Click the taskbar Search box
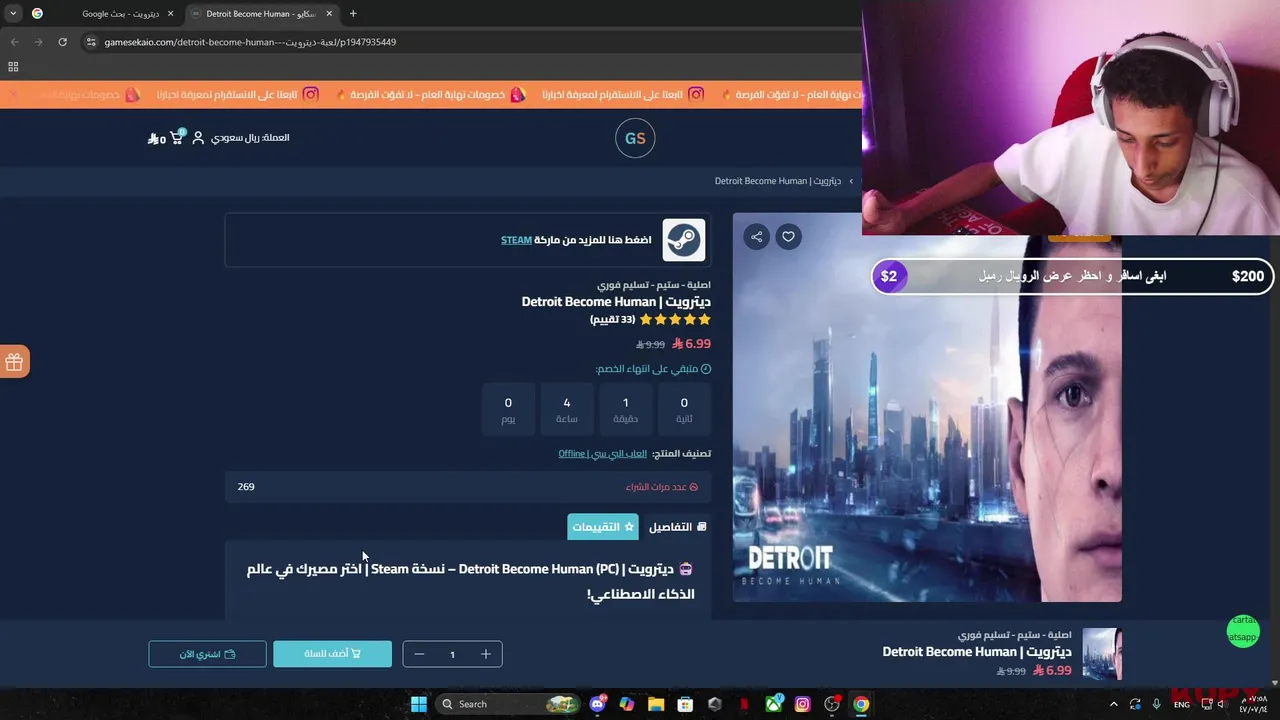The width and height of the screenshot is (1280, 720). tap(508, 704)
